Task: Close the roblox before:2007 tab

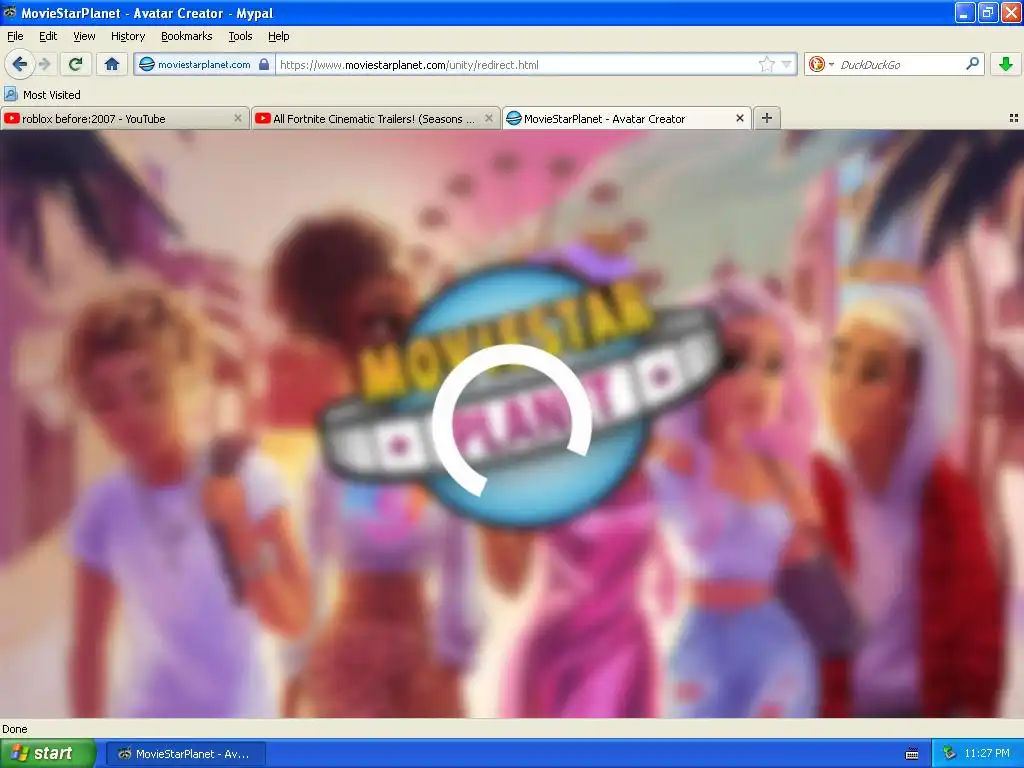Action: click(x=238, y=118)
